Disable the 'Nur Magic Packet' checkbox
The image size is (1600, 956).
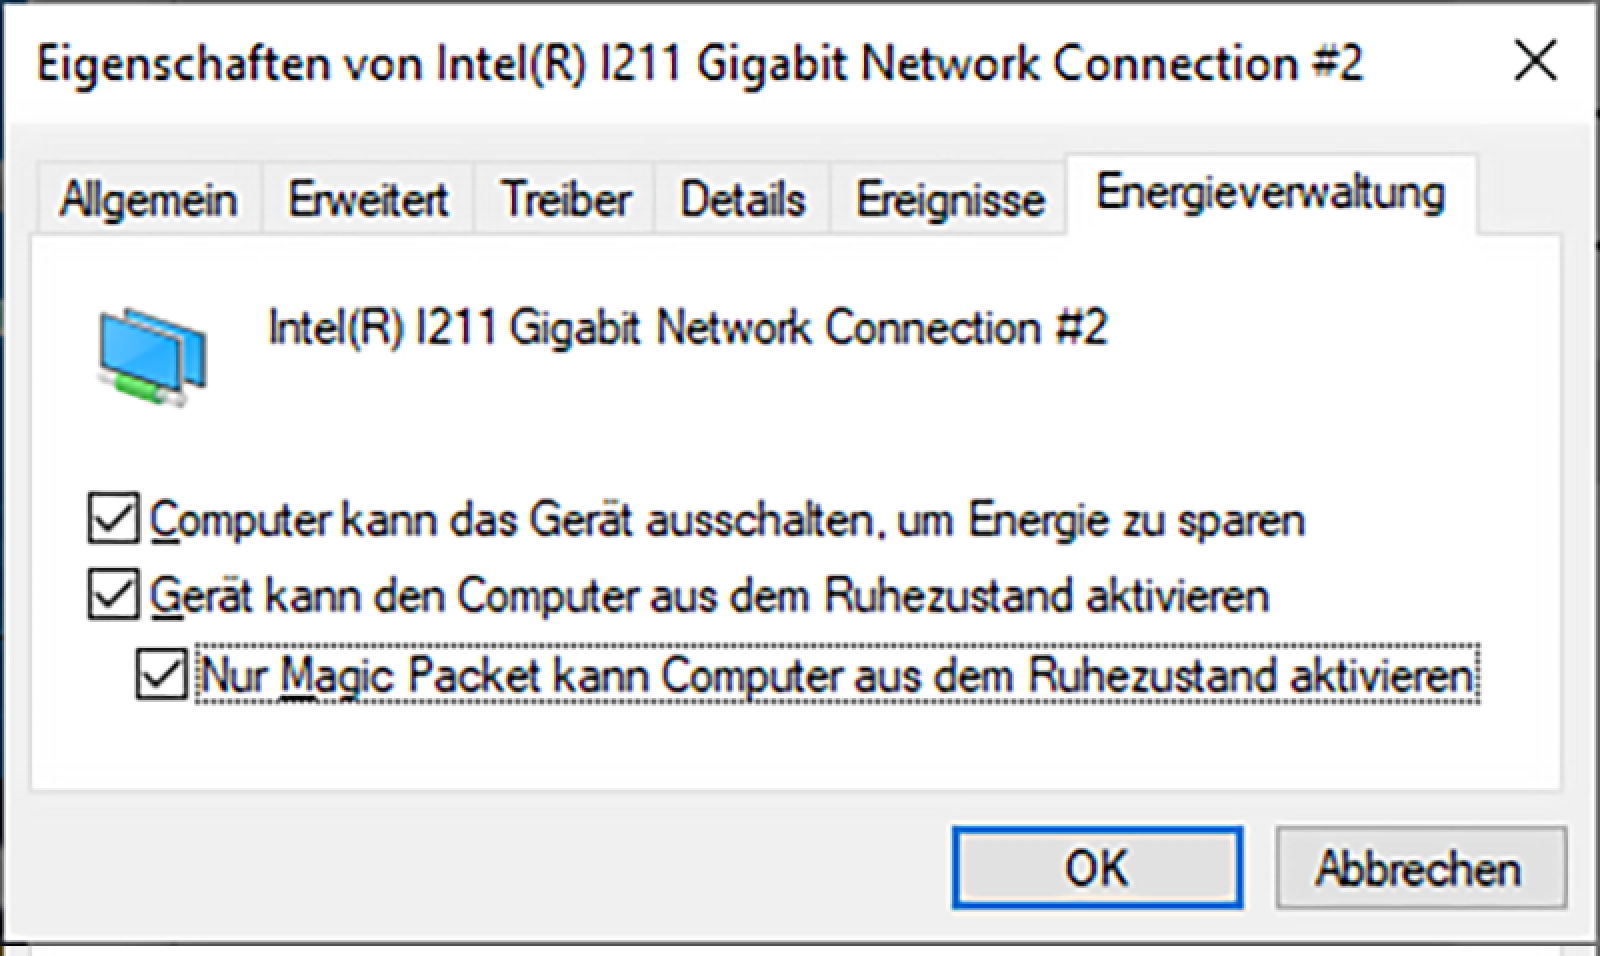click(161, 674)
